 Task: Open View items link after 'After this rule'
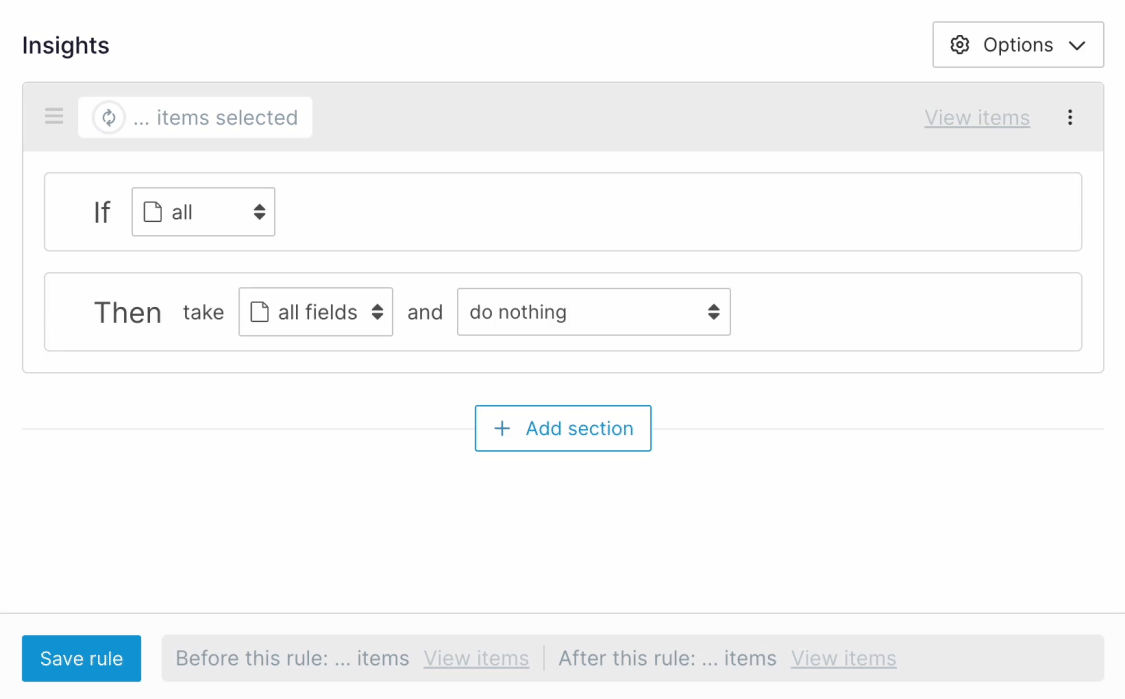[x=843, y=658]
